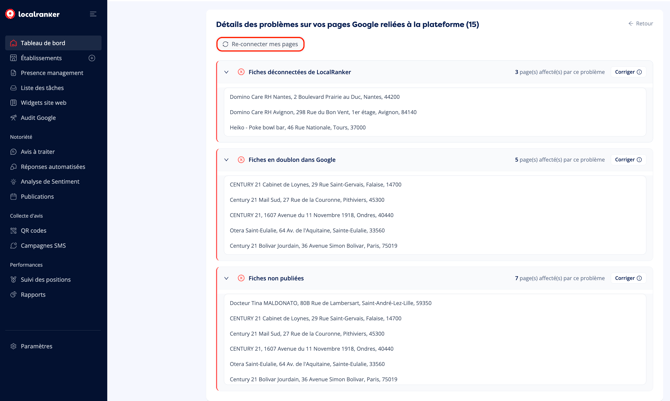Image resolution: width=670 pixels, height=401 pixels.
Task: Open Liste des tâches
Action: [42, 88]
